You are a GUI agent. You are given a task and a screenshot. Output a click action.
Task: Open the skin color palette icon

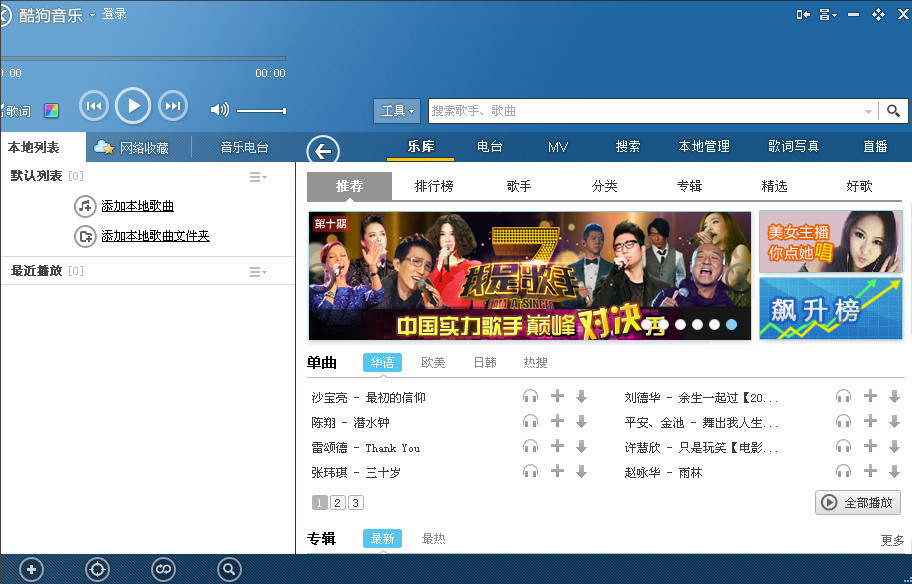click(52, 111)
